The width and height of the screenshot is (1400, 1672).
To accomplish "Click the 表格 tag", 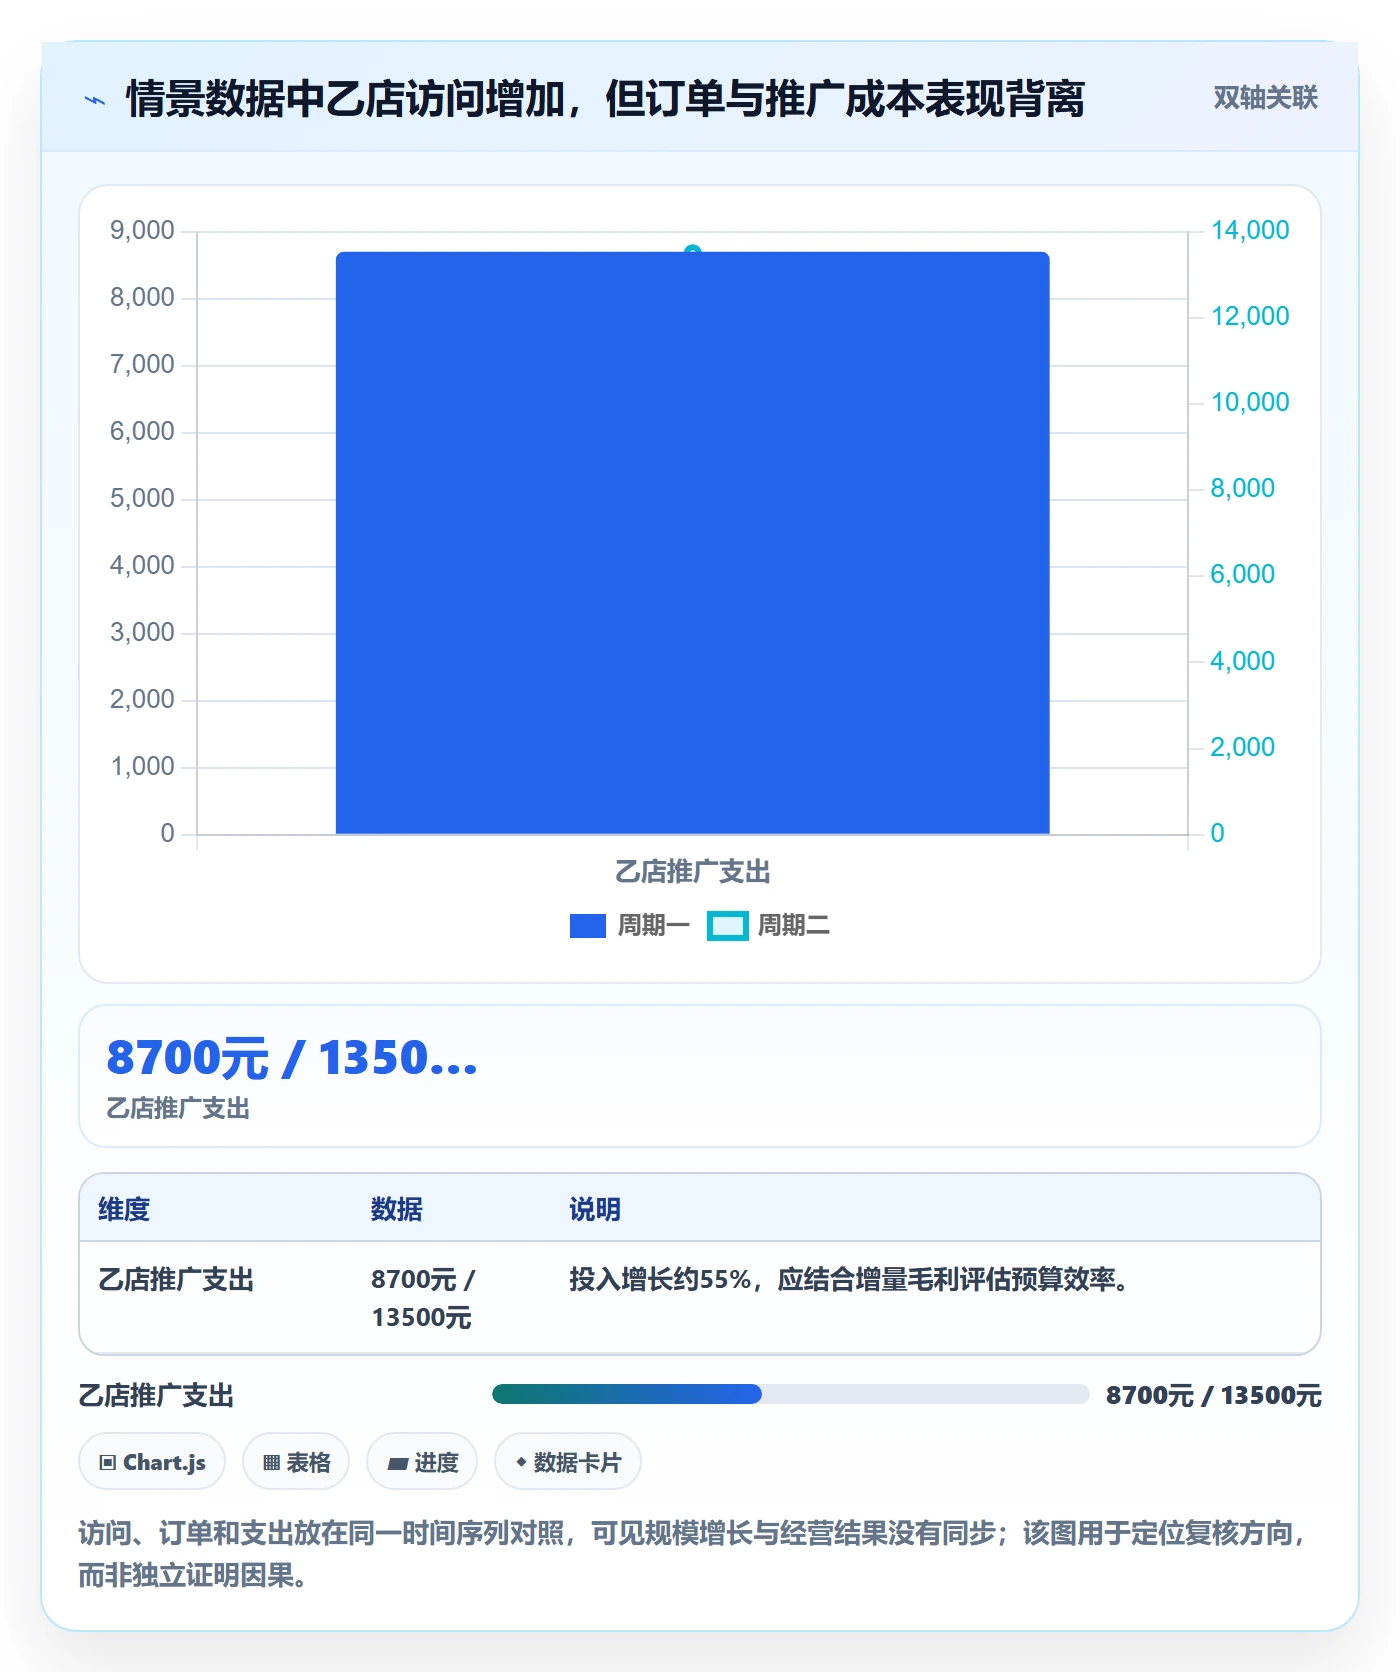I will click(296, 1461).
